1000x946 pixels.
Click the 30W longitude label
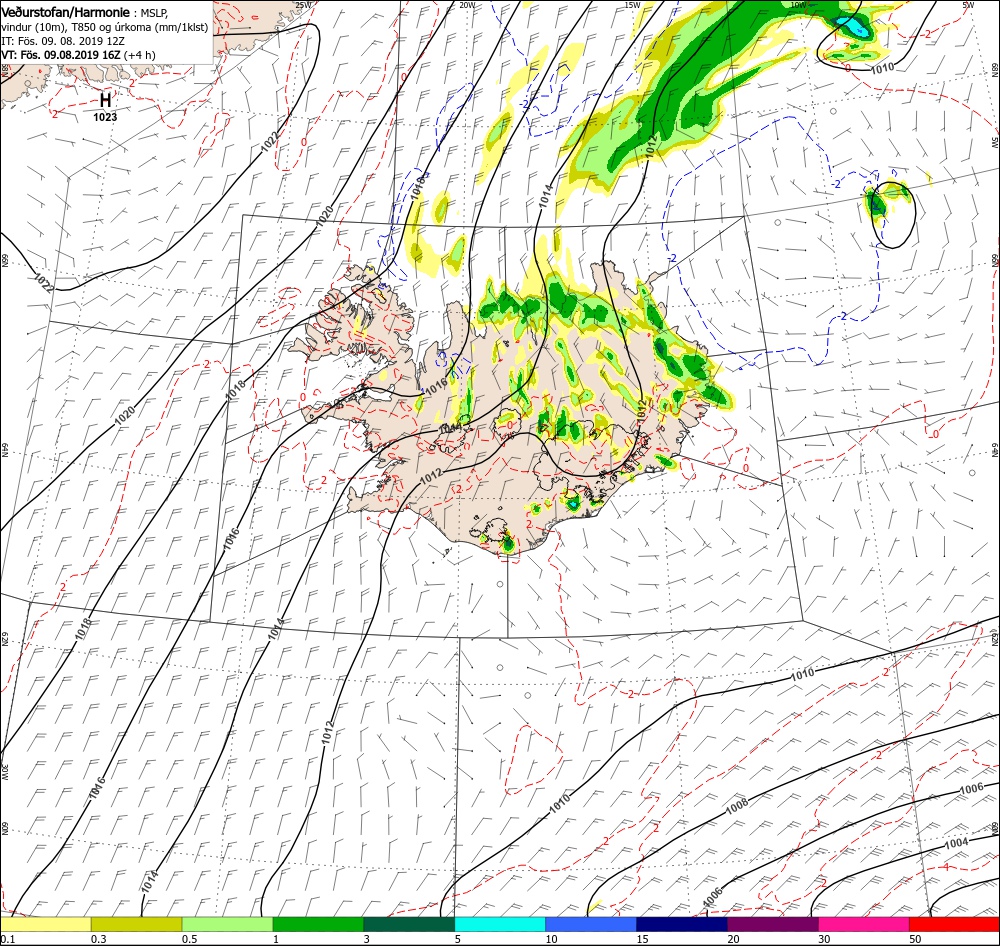coord(4,772)
